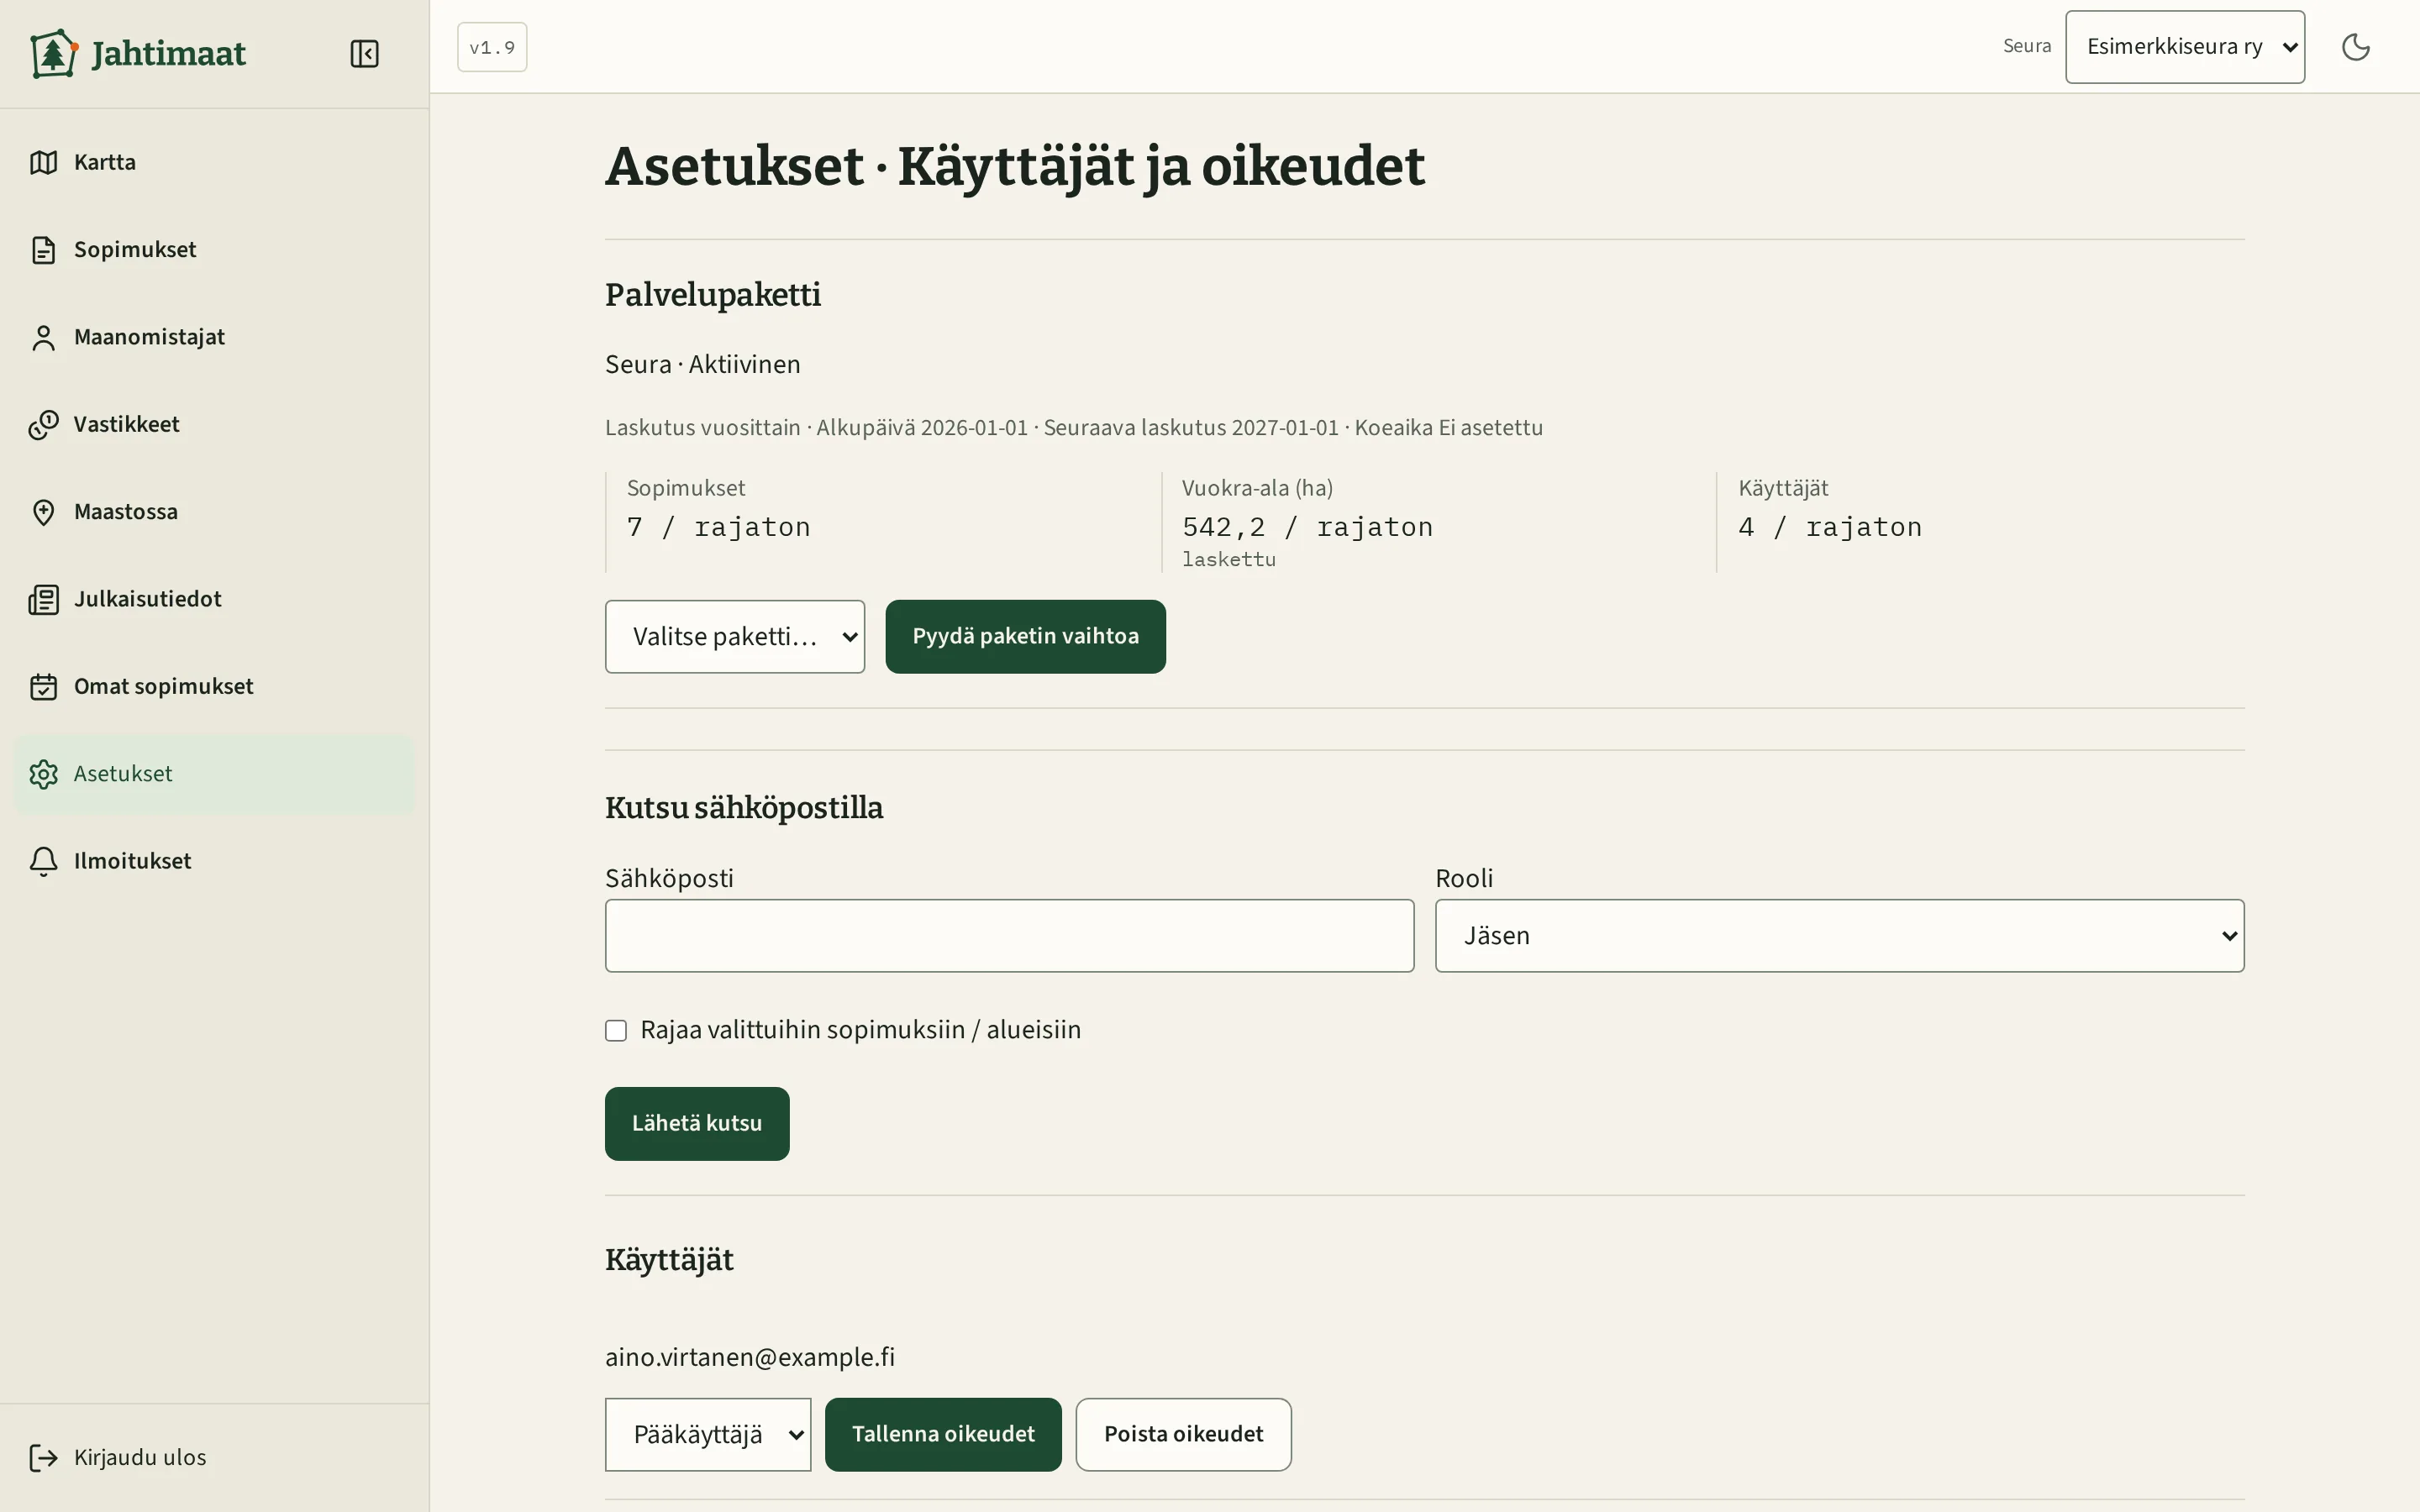2420x1512 pixels.
Task: Click the Lähetä kutsu button
Action: tap(697, 1124)
